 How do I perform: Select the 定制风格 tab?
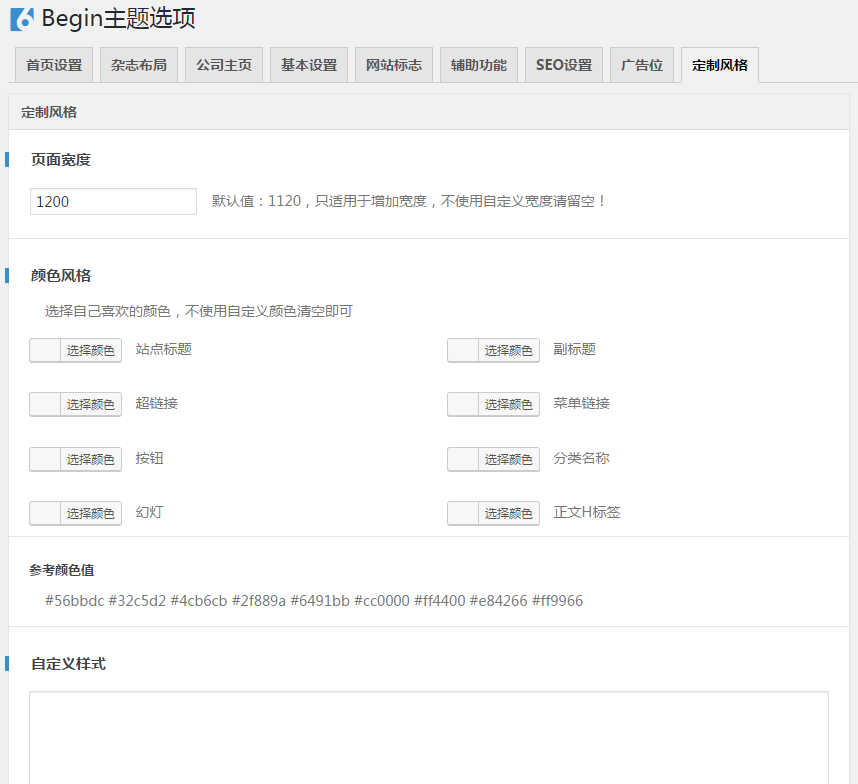(720, 65)
